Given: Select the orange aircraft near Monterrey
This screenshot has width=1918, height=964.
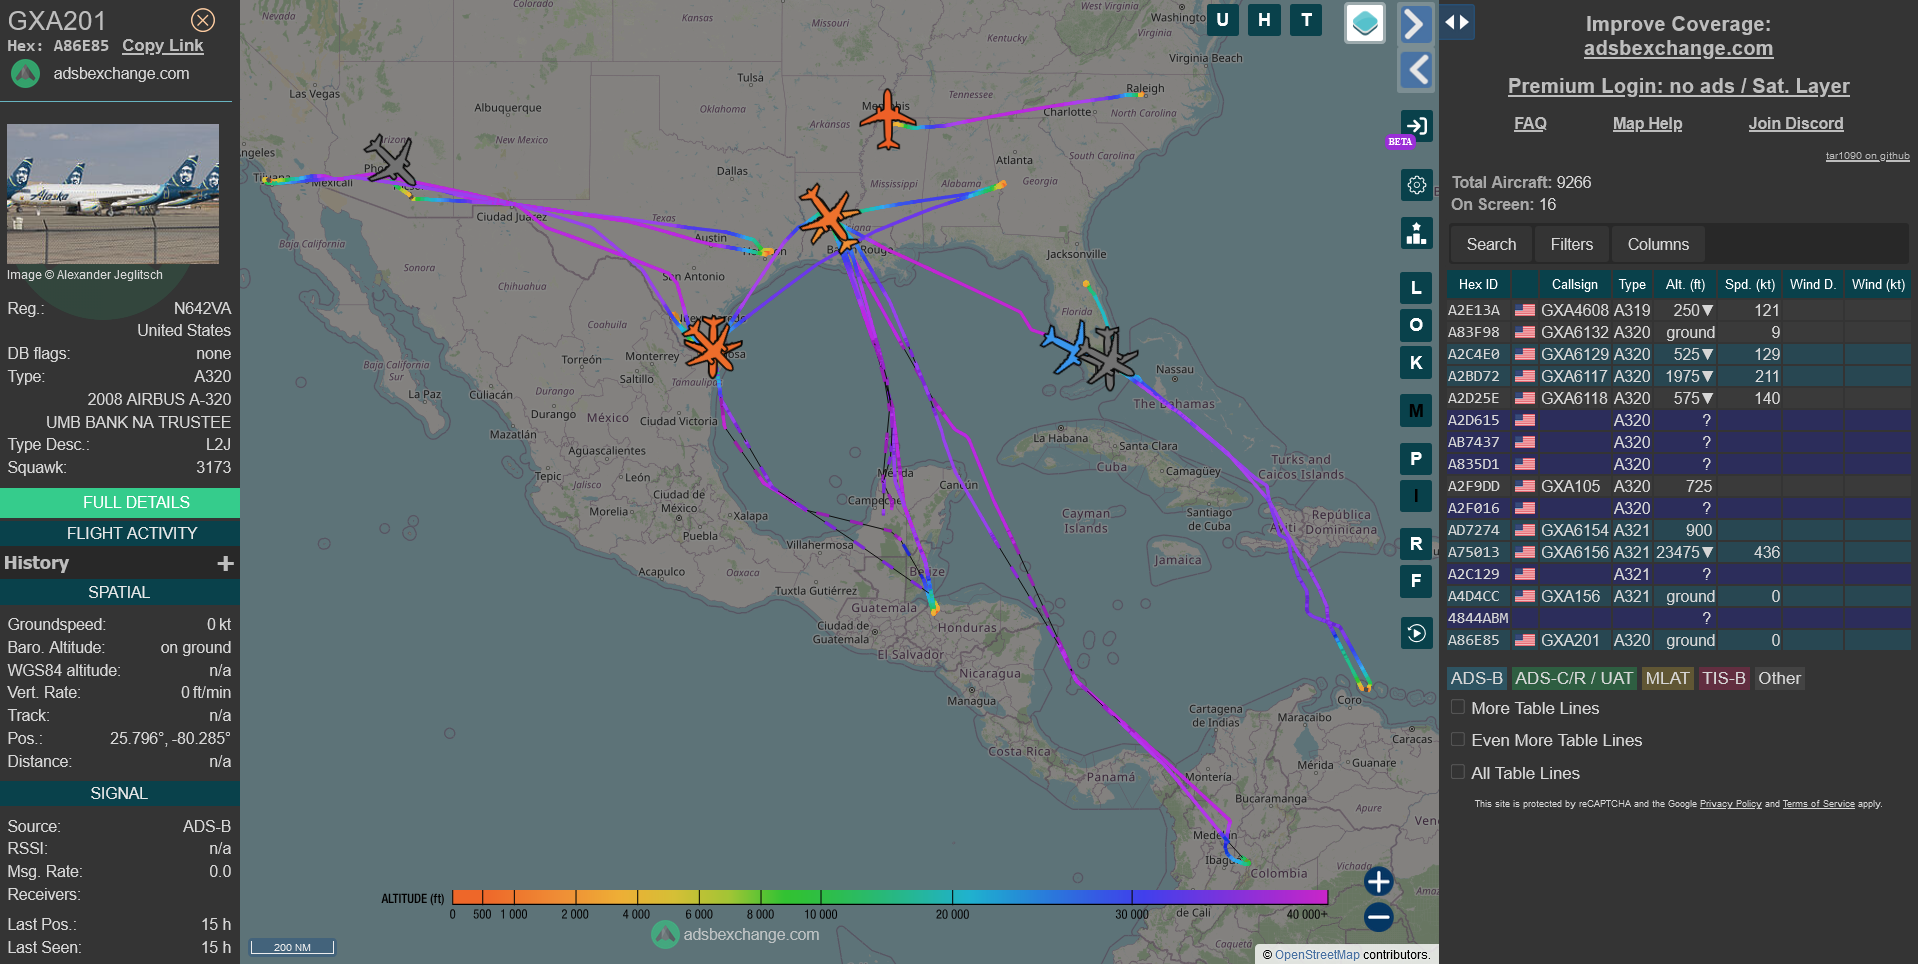Looking at the screenshot, I should tap(711, 347).
